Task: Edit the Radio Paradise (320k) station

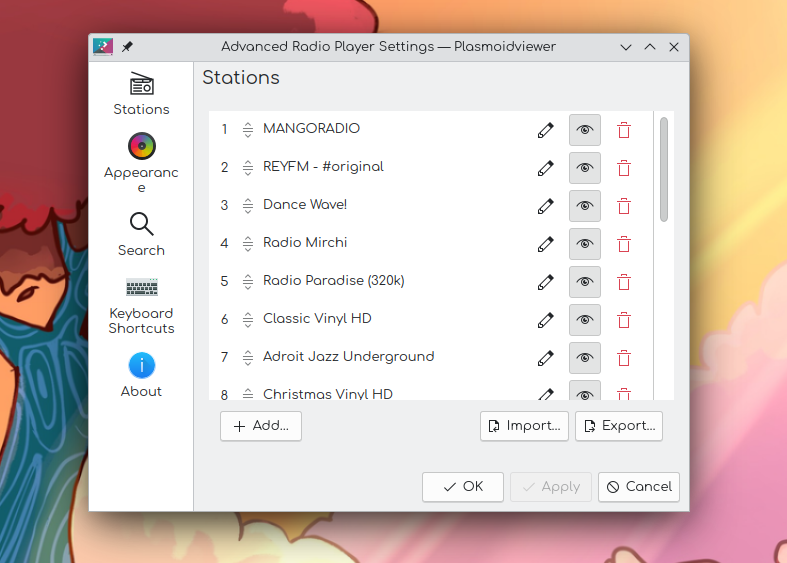Action: click(546, 282)
